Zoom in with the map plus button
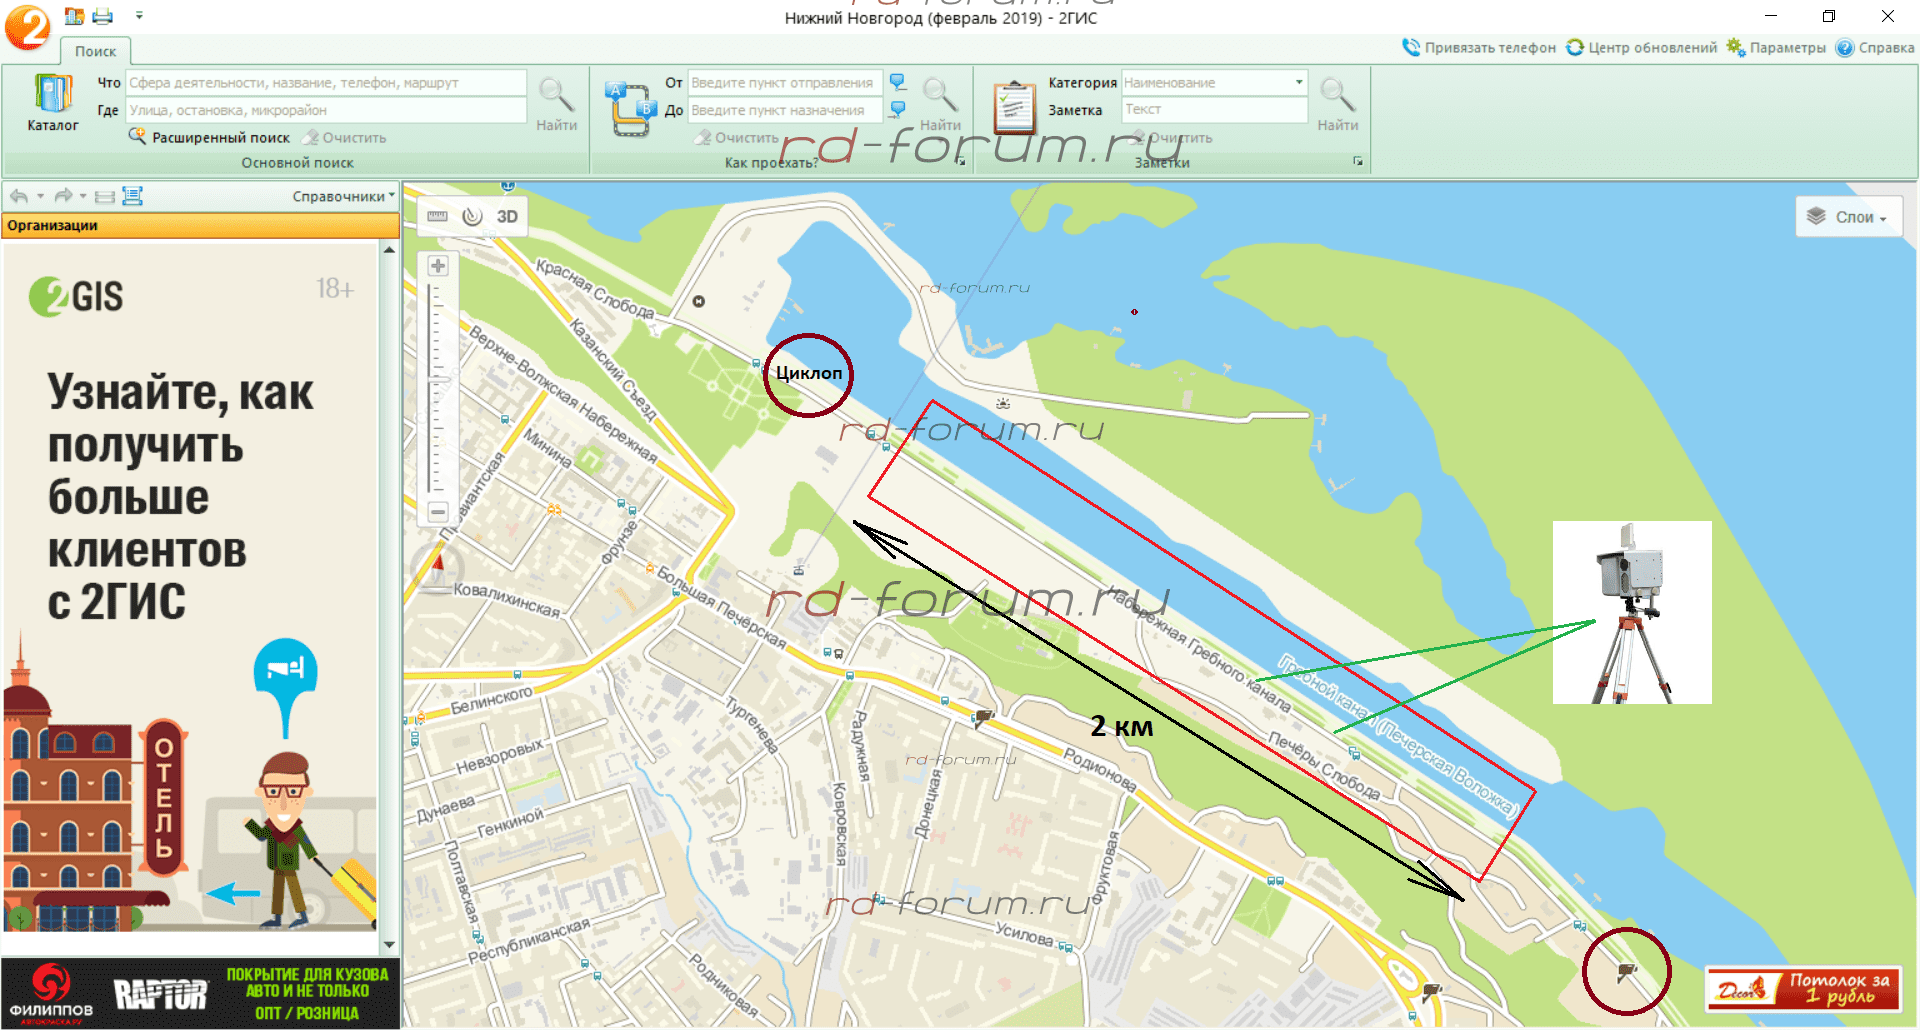This screenshot has height=1030, width=1920. coord(437,265)
